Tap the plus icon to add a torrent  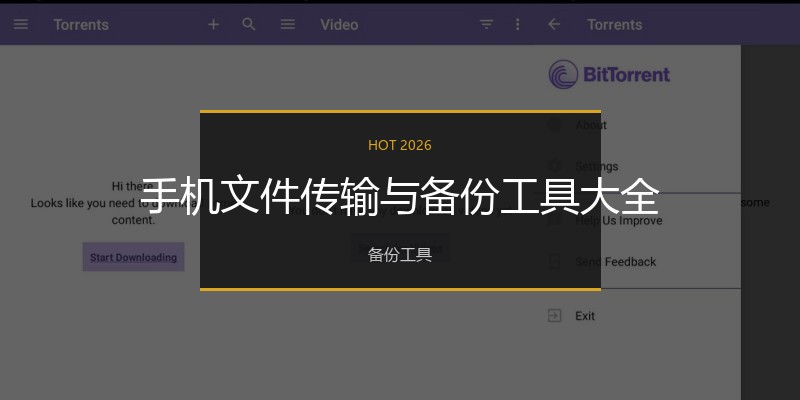[213, 24]
